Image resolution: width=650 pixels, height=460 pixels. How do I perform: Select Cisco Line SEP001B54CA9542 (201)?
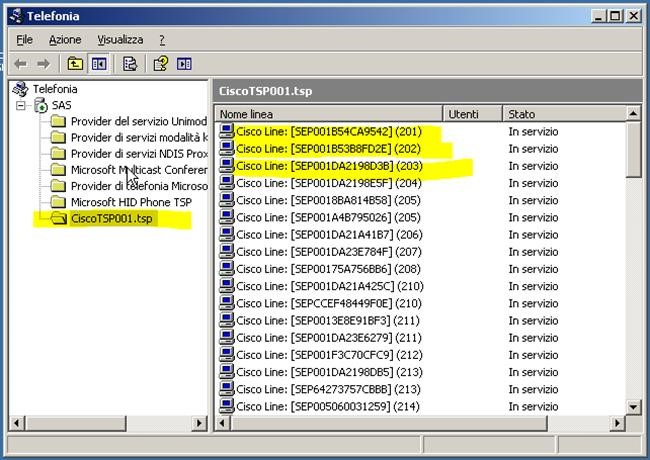click(x=326, y=131)
